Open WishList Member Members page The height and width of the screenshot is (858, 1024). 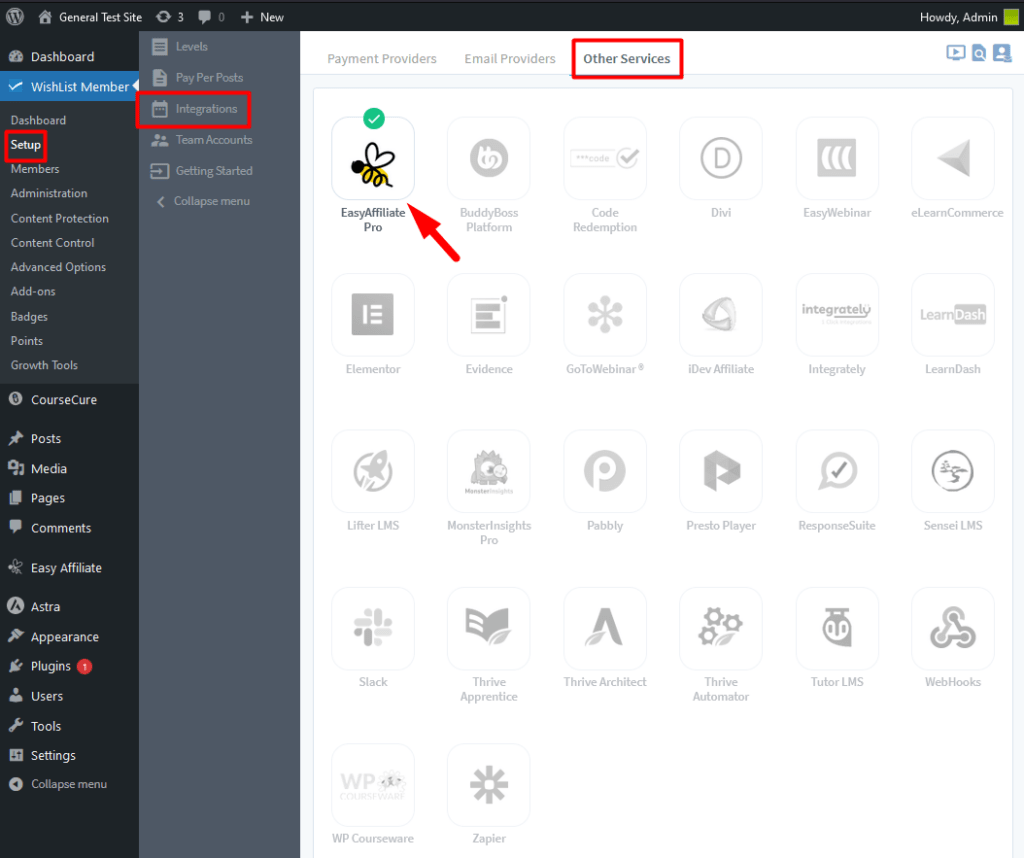[35, 169]
